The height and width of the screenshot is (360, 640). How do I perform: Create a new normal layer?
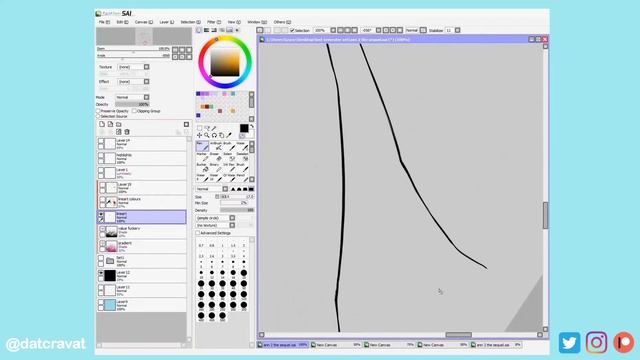pos(102,124)
